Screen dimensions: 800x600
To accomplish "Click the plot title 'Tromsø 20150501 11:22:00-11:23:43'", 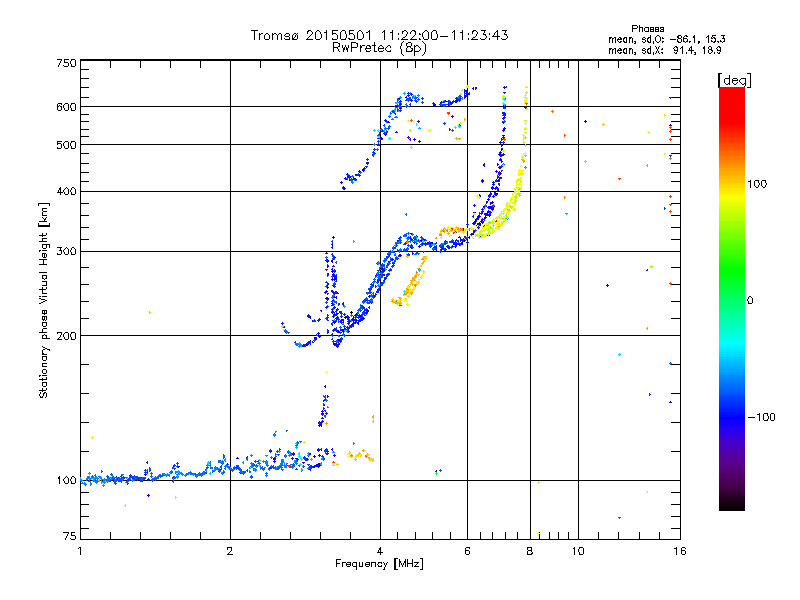I will tap(379, 35).
